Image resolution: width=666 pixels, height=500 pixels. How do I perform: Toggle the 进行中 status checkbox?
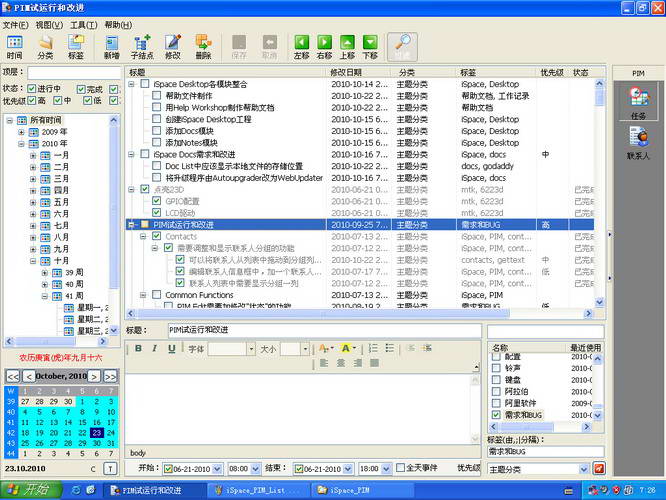[31, 88]
